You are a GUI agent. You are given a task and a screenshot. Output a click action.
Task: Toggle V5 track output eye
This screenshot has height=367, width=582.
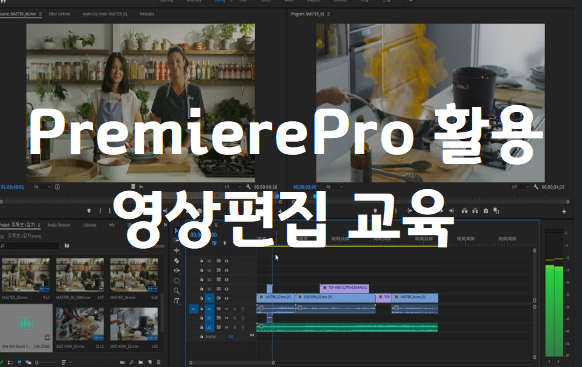(x=226, y=261)
